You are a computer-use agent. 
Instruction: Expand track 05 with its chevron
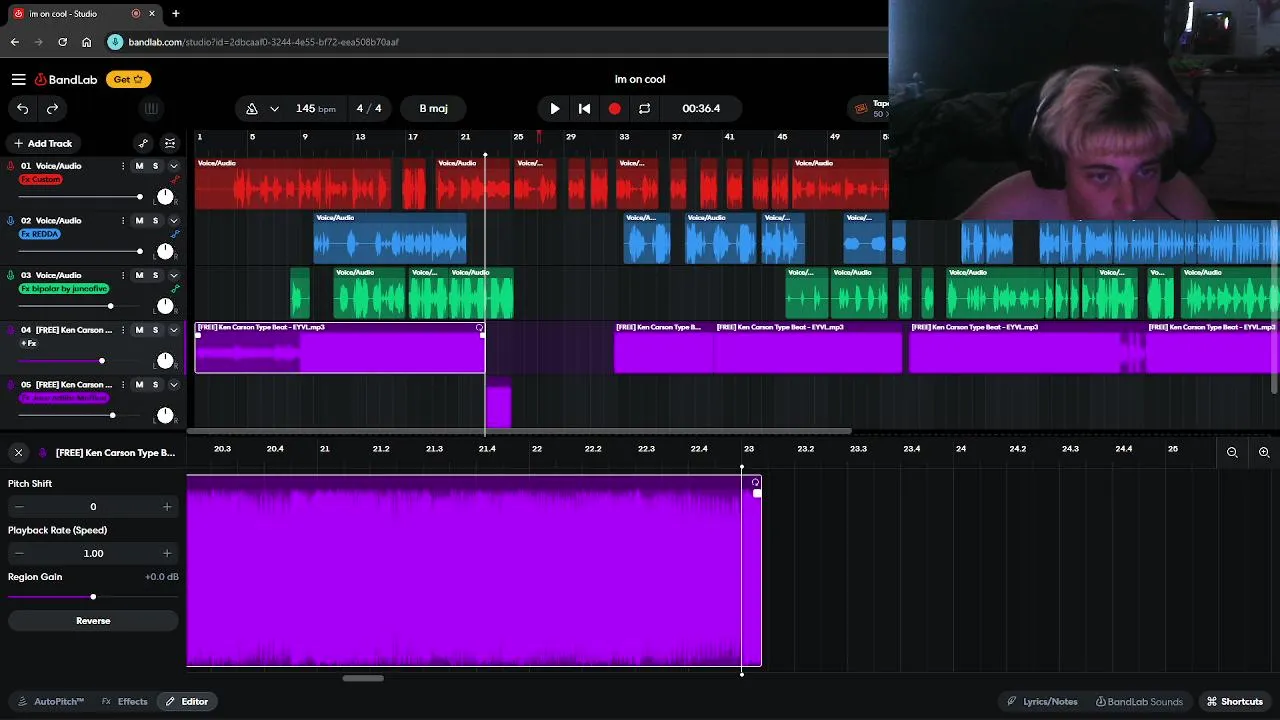pos(173,385)
